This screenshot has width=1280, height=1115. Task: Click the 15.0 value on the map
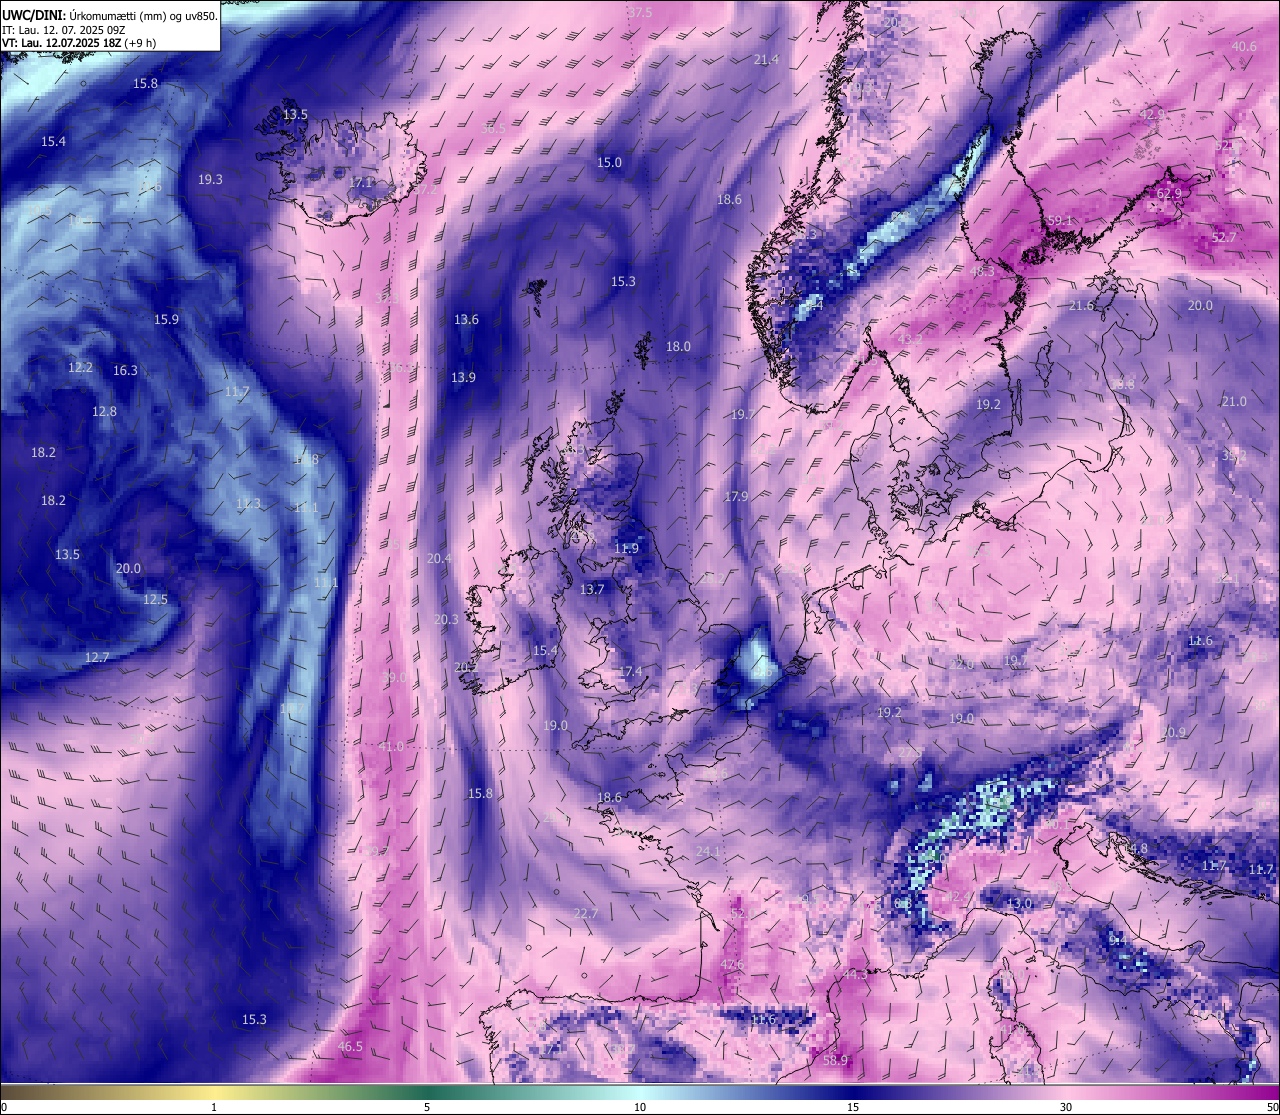click(609, 162)
